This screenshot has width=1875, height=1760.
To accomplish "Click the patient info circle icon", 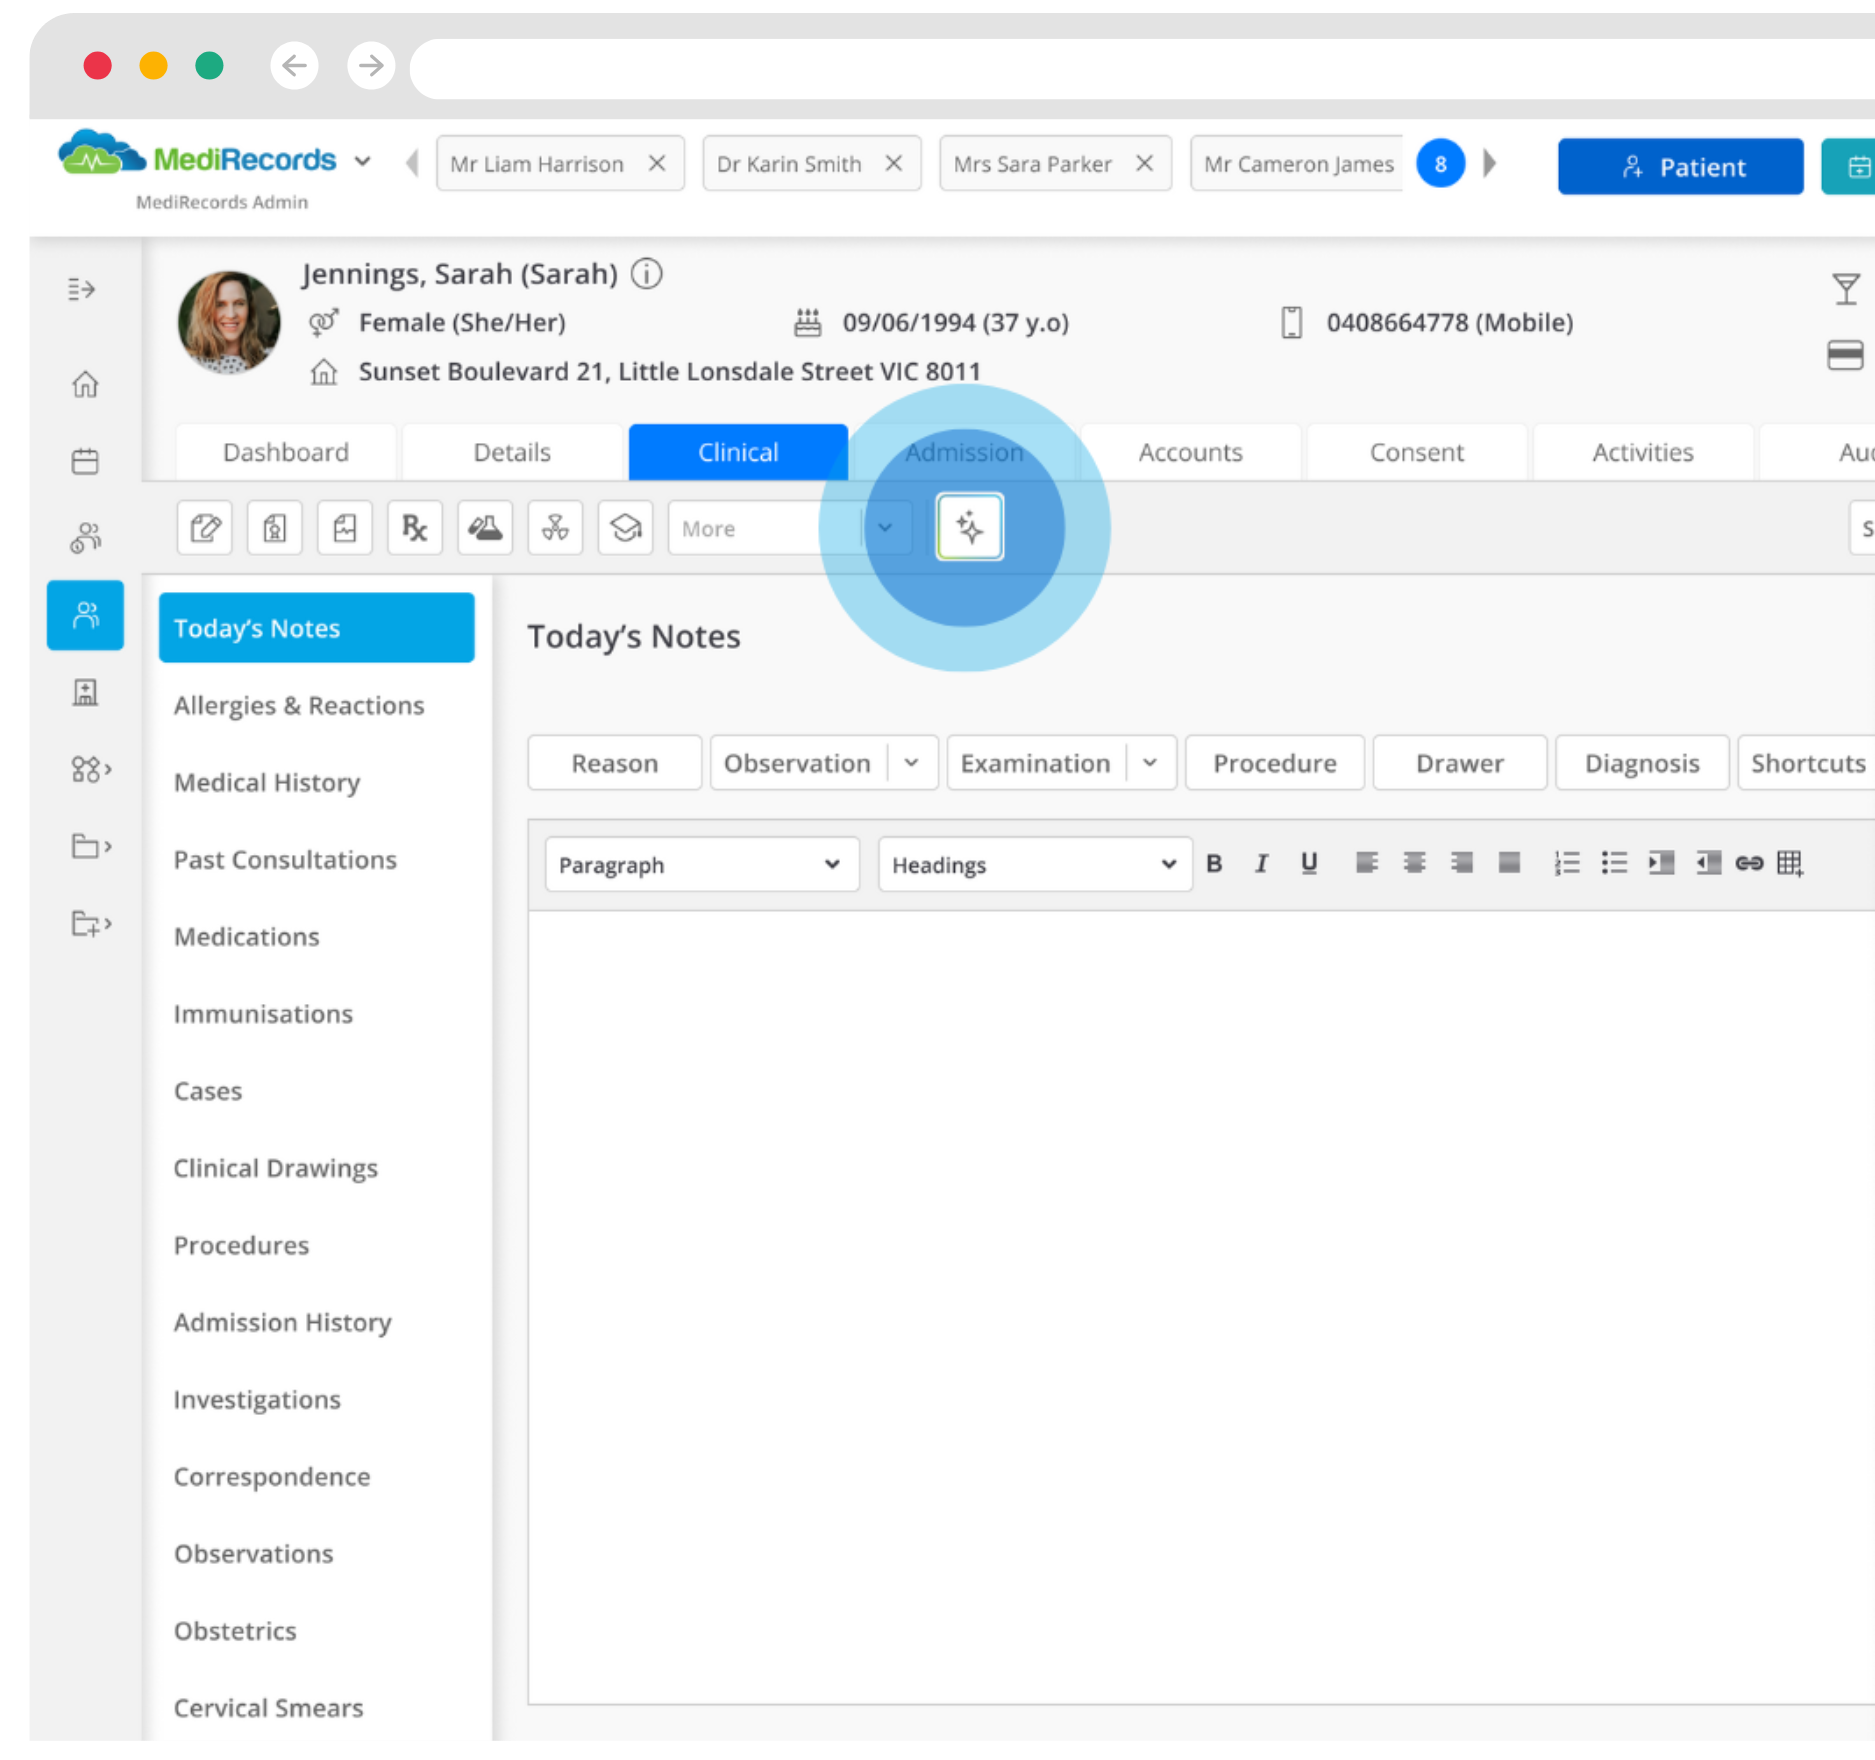I will tap(647, 274).
